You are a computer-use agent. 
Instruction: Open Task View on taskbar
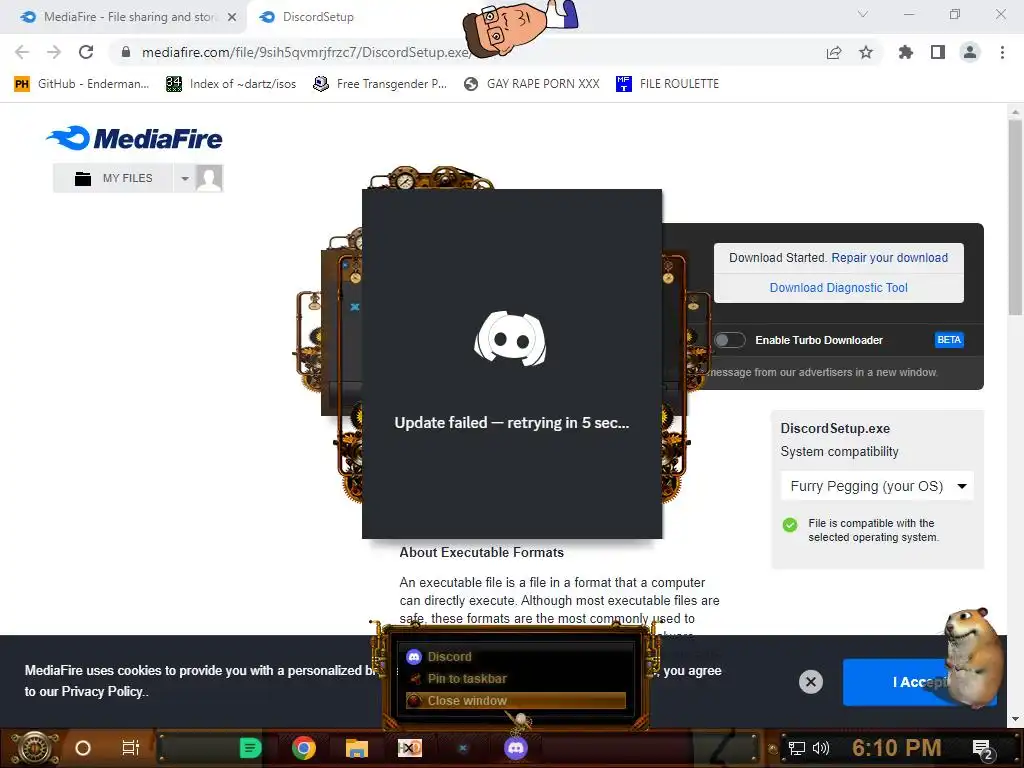tap(131, 748)
